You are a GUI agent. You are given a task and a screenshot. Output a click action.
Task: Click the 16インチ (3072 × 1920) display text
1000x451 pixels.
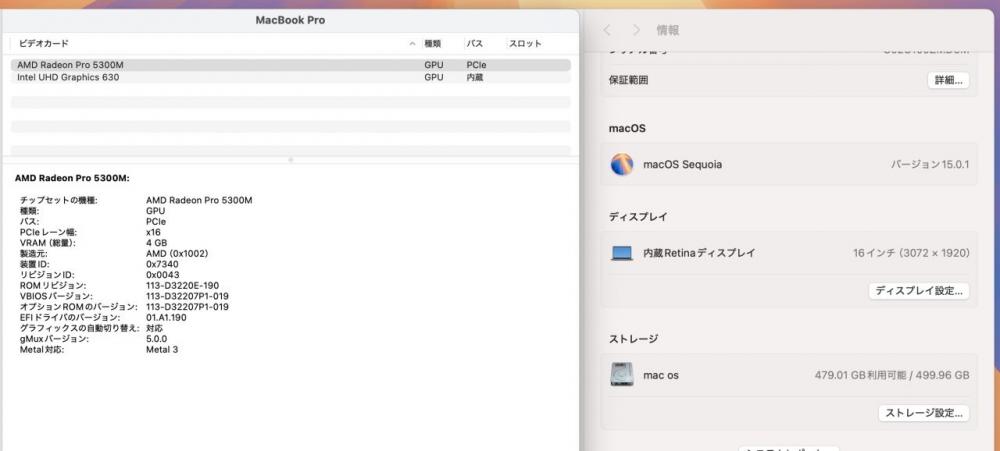(x=911, y=253)
